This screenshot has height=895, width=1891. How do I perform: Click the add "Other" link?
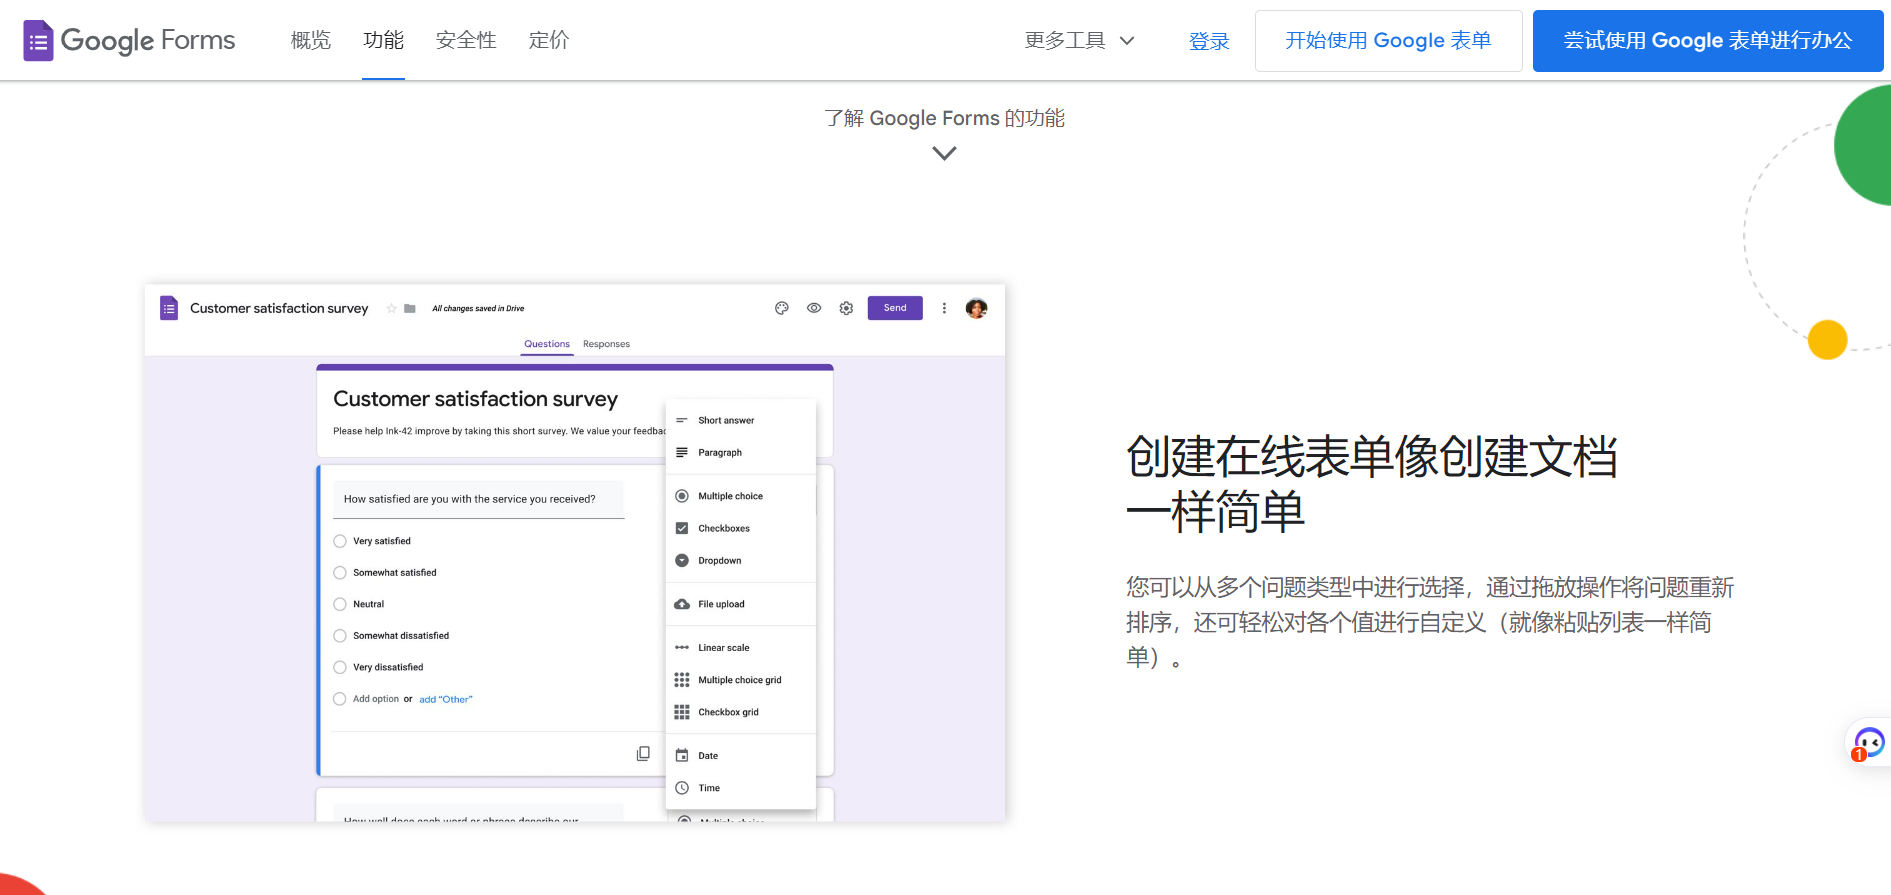446,699
